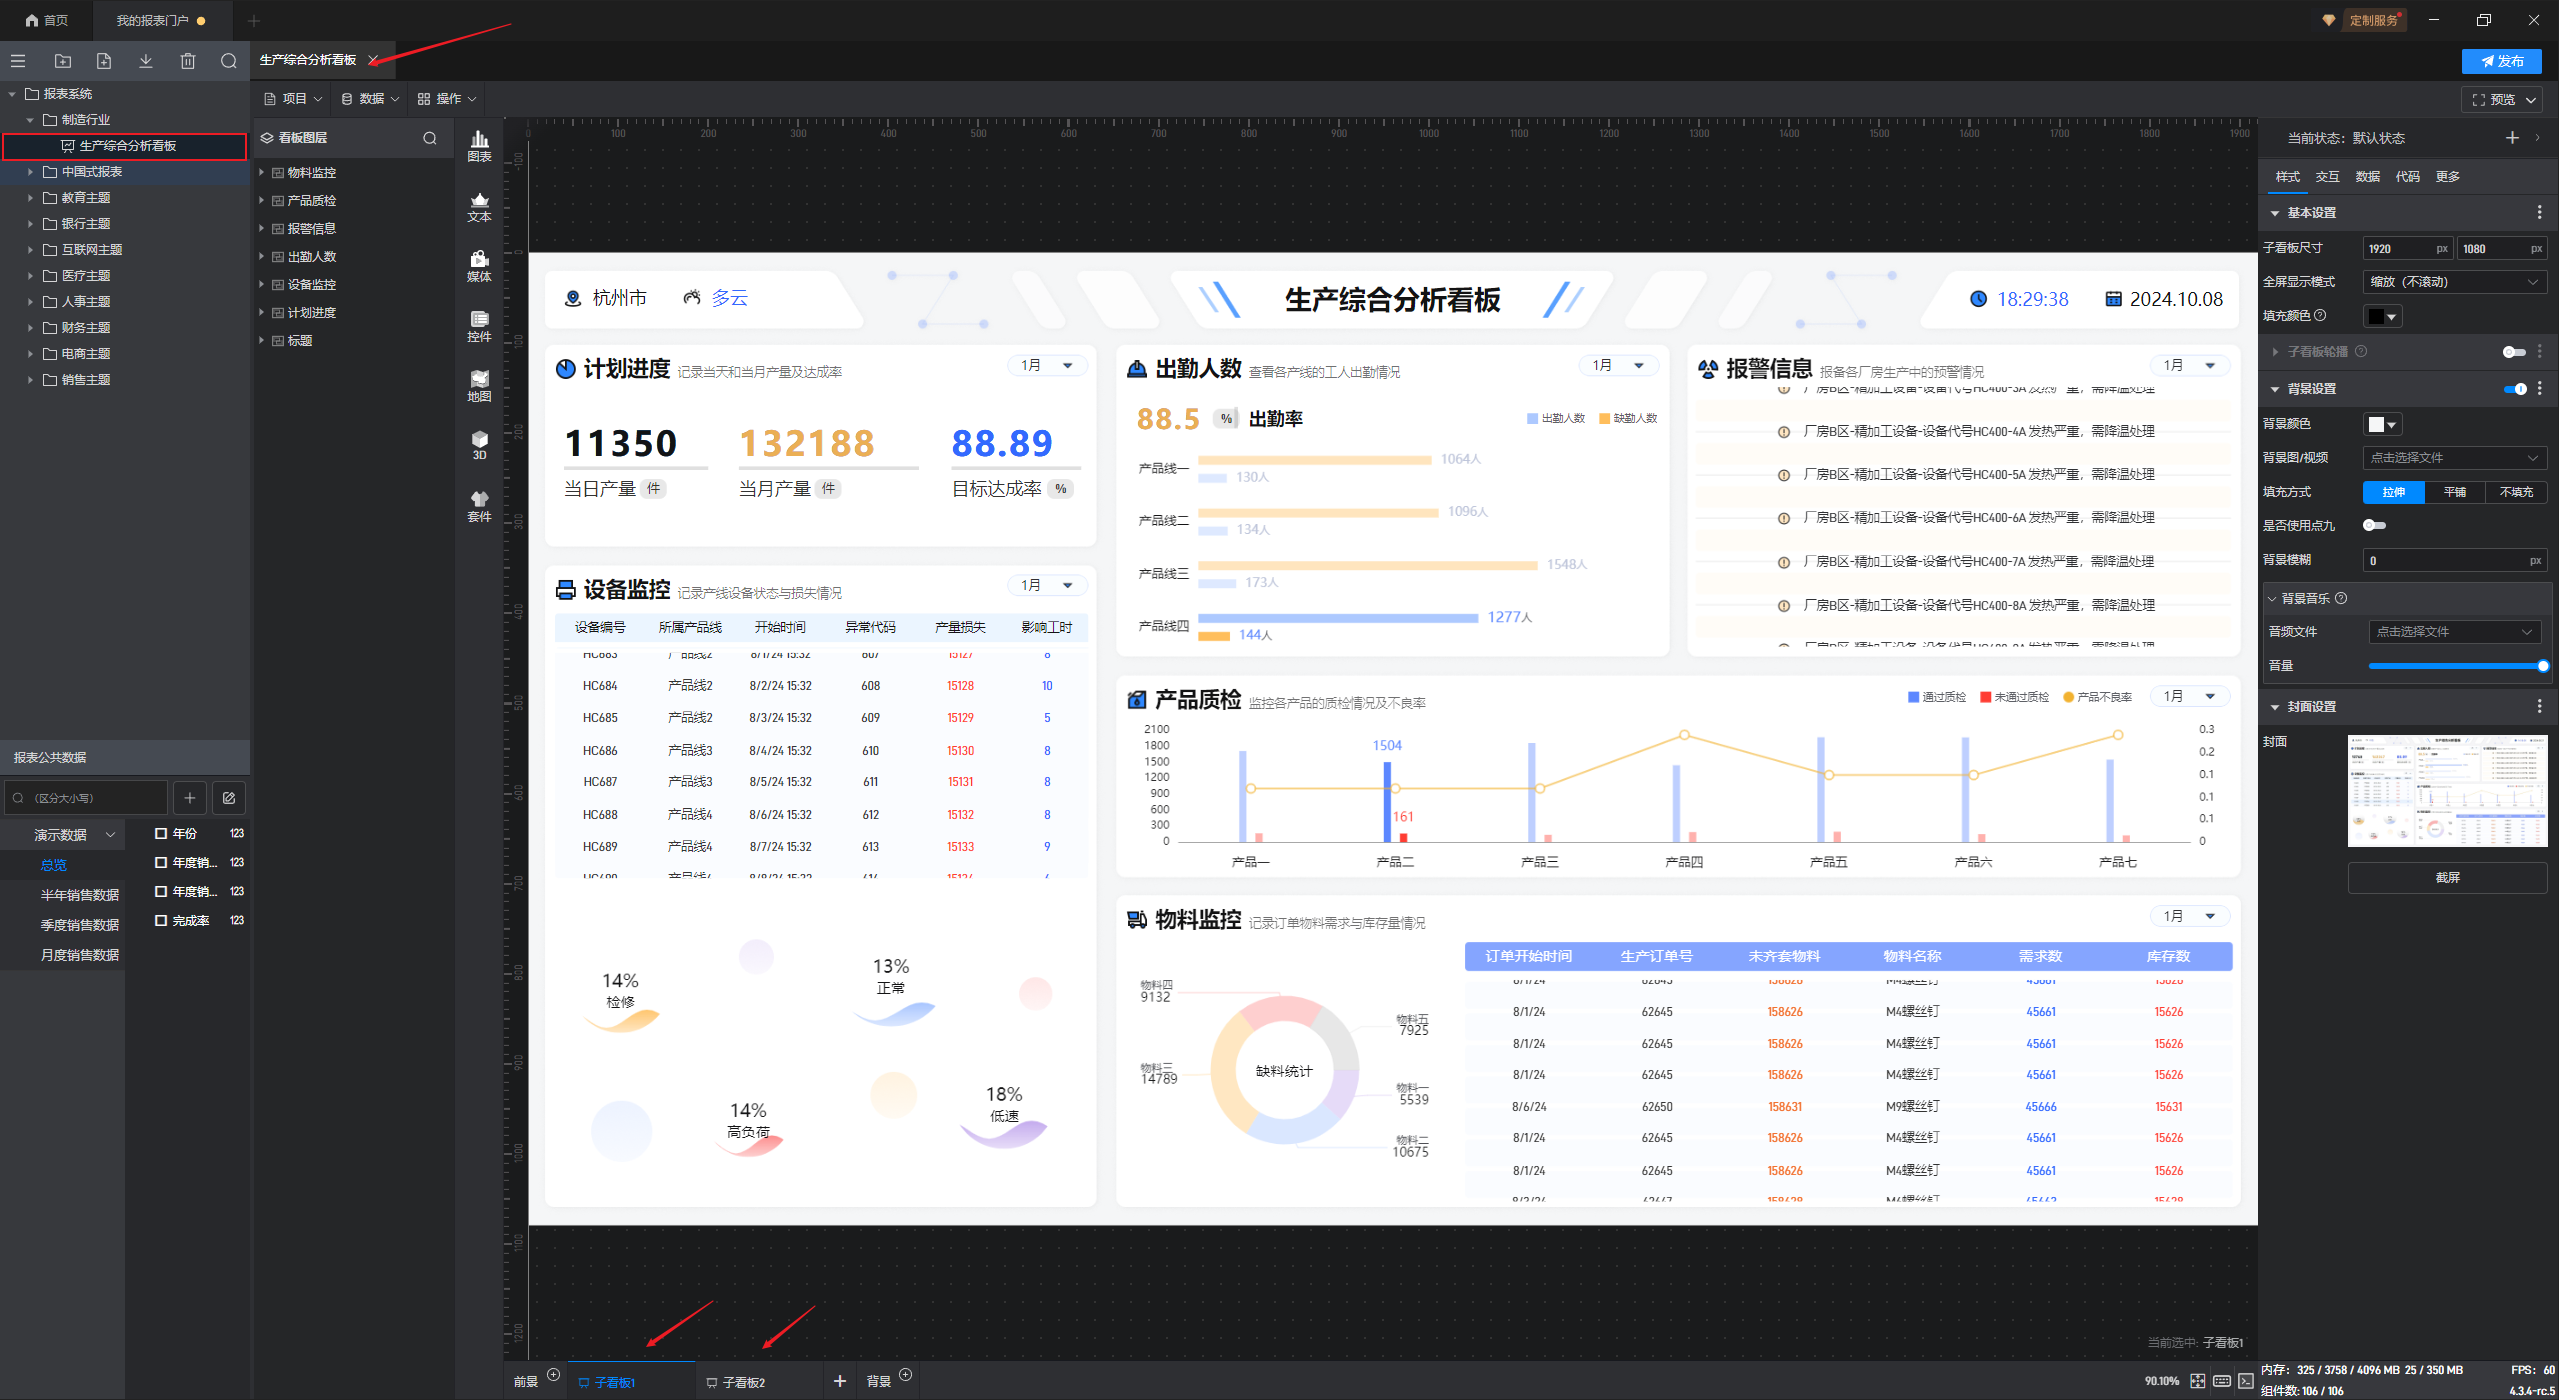
Task: Toggle the 背景设置 switch
Action: tap(2514, 389)
